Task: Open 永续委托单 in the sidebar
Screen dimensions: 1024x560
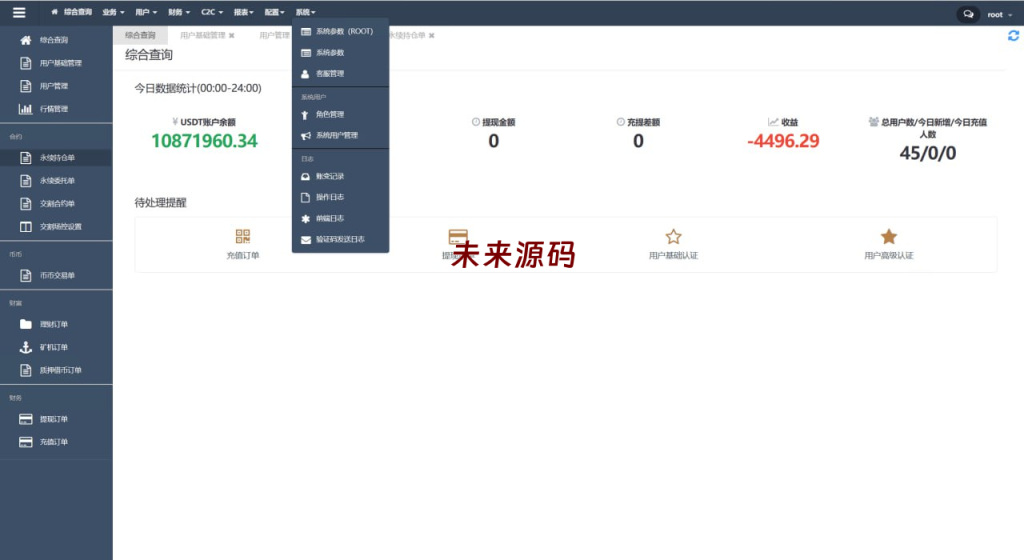Action: [56, 181]
